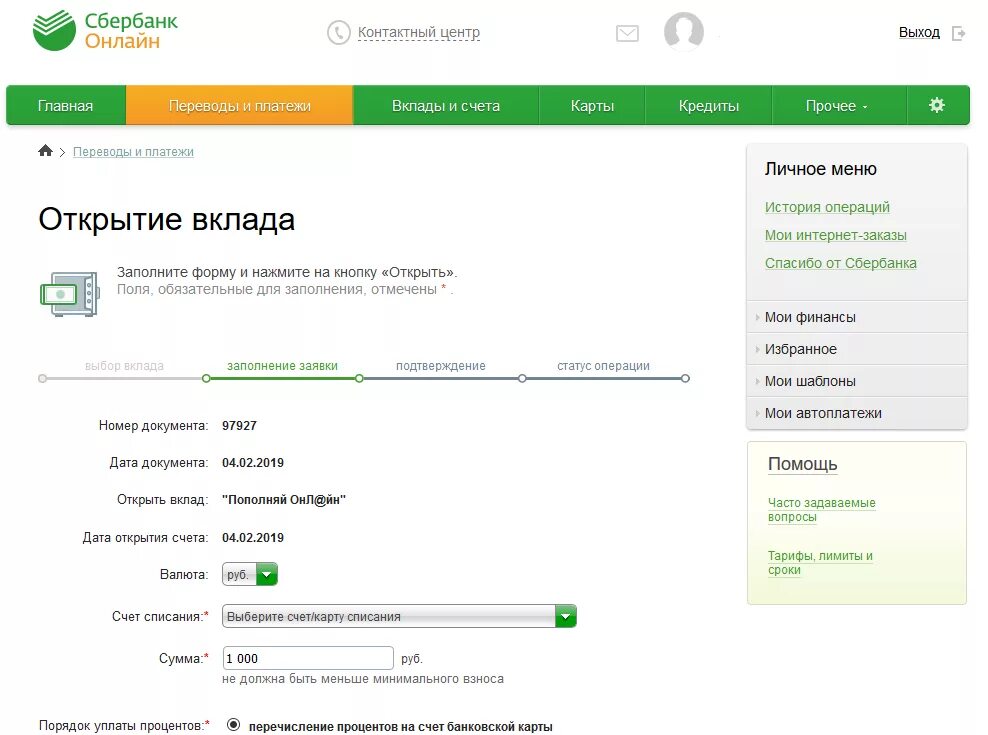Open История операций link
Screen dimensions: 988x735
click(x=827, y=207)
